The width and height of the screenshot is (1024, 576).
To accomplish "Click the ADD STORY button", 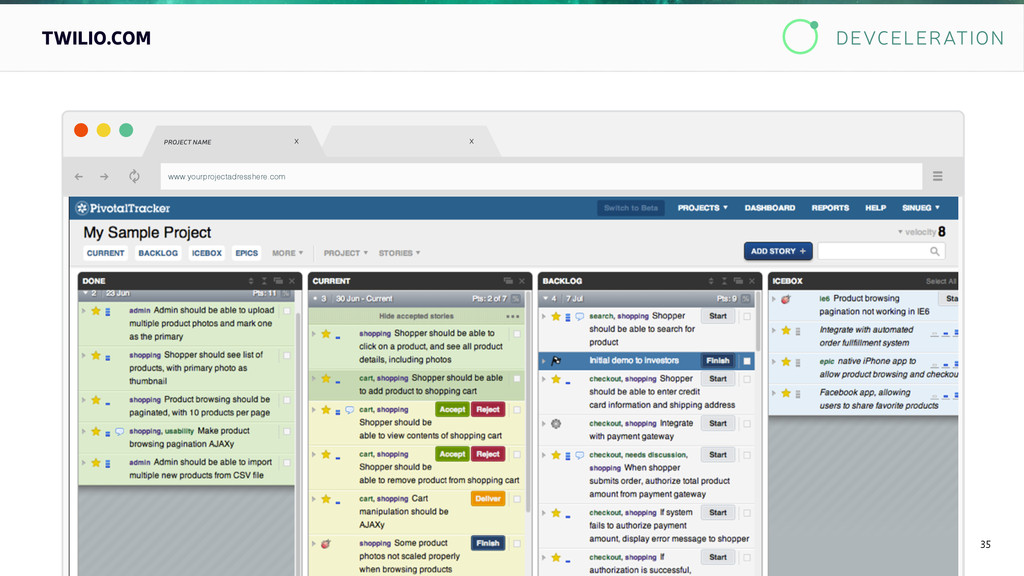I will tap(778, 251).
